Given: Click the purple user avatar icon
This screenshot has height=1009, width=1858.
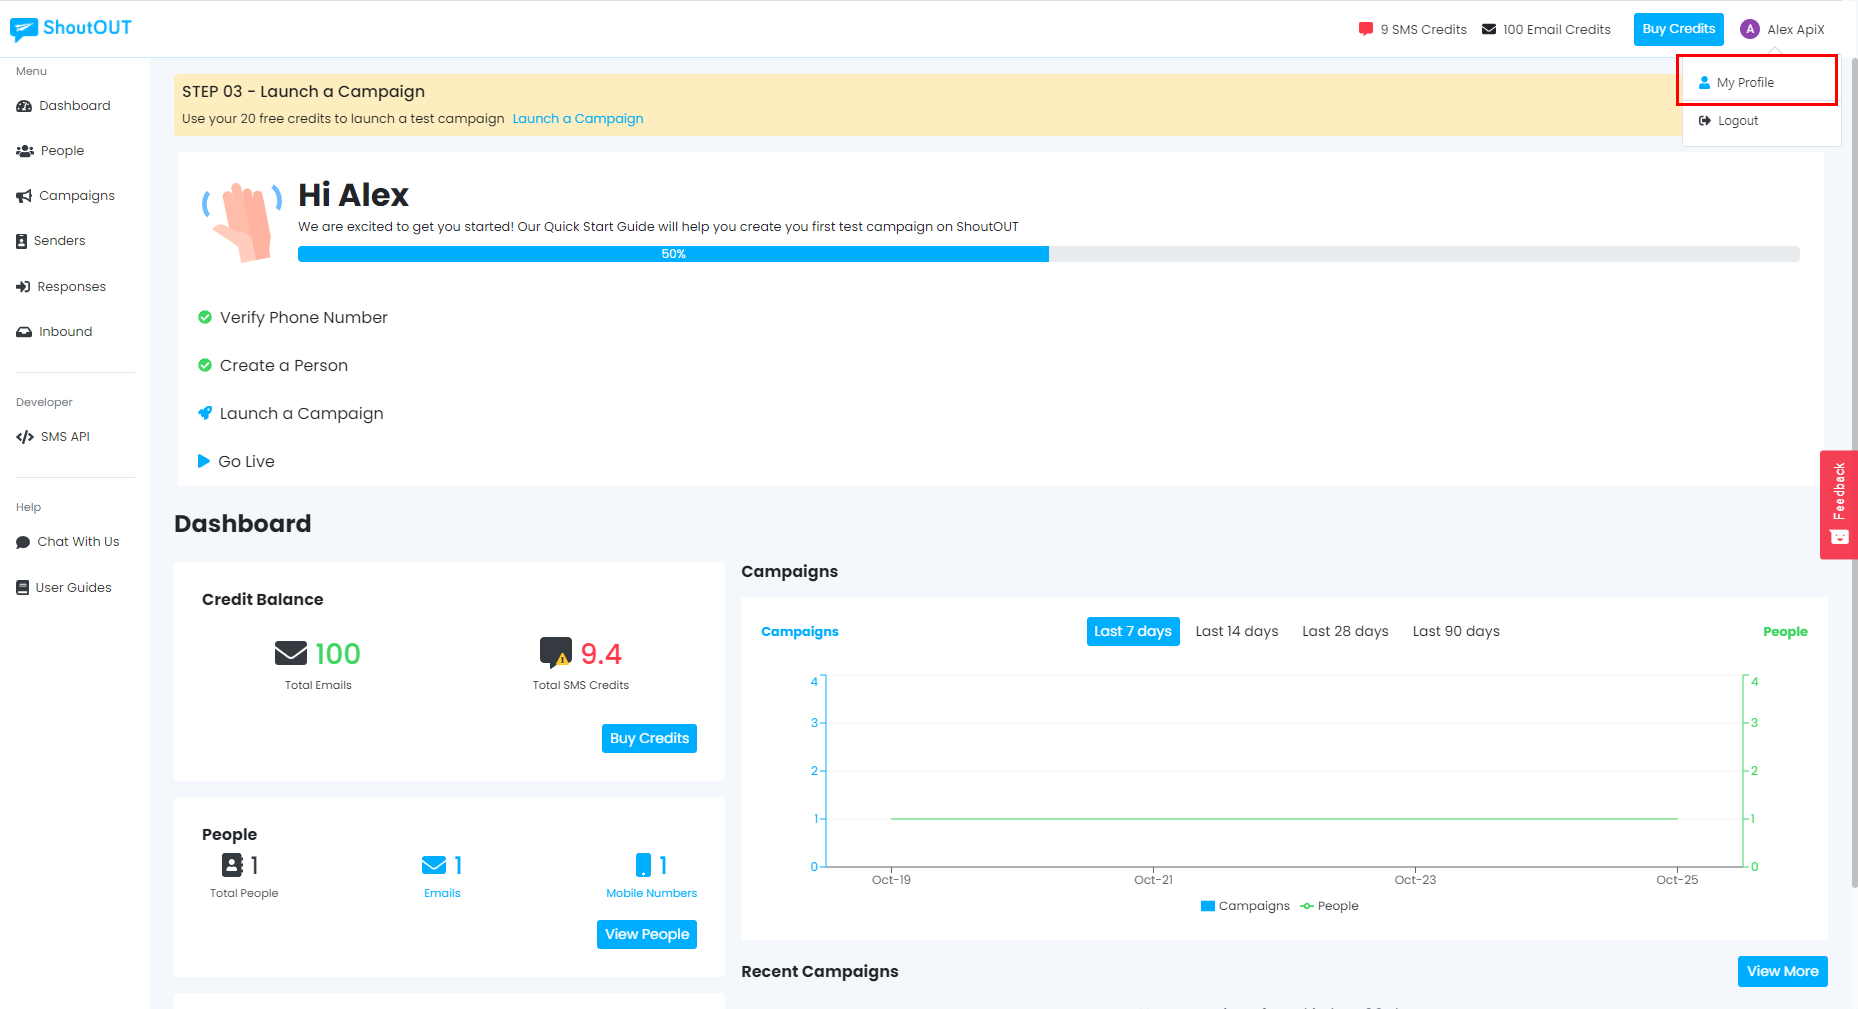Looking at the screenshot, I should pyautogui.click(x=1750, y=29).
